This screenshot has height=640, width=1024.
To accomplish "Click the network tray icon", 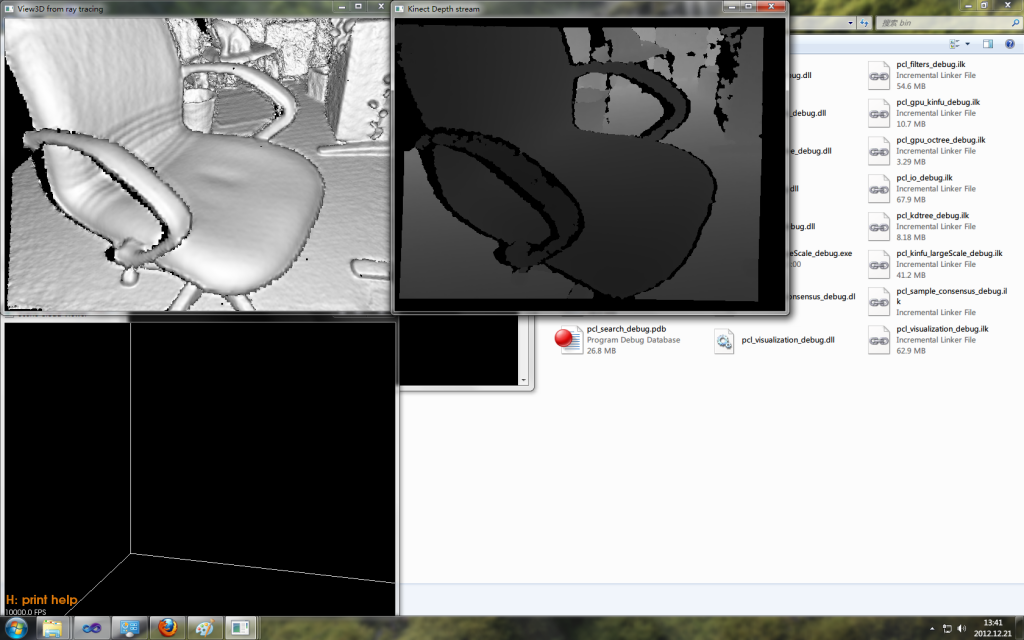I will pos(947,629).
